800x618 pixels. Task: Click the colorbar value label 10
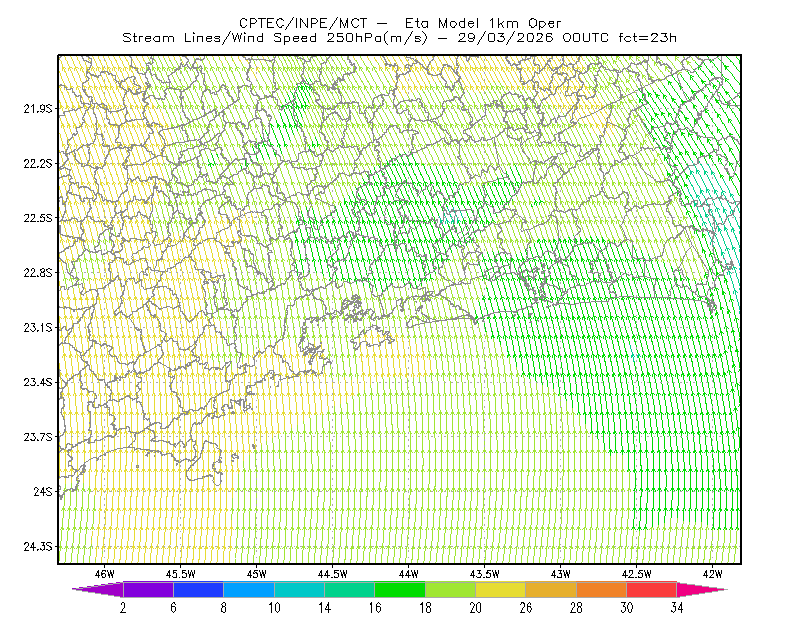(274, 608)
